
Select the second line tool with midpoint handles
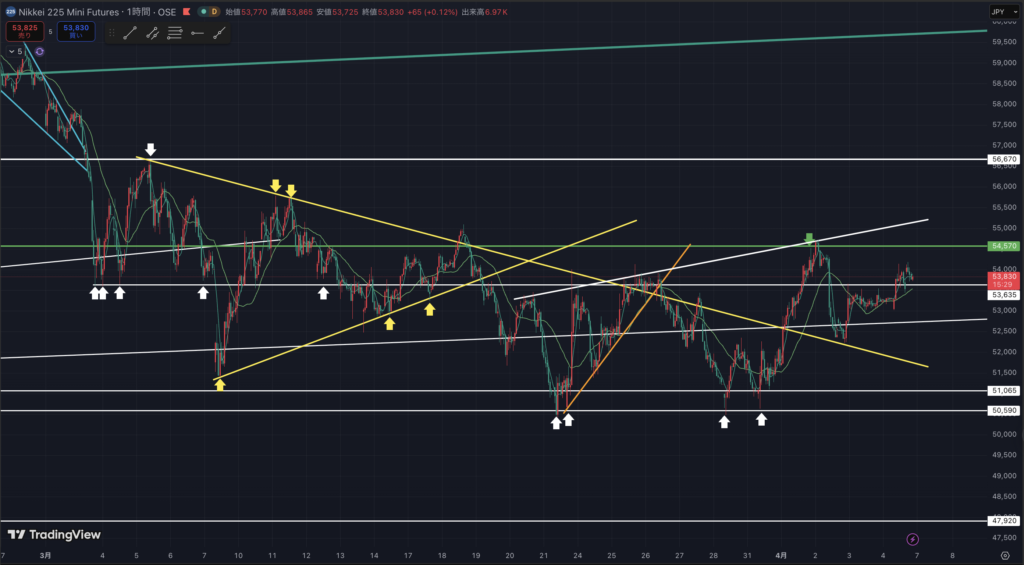(152, 33)
